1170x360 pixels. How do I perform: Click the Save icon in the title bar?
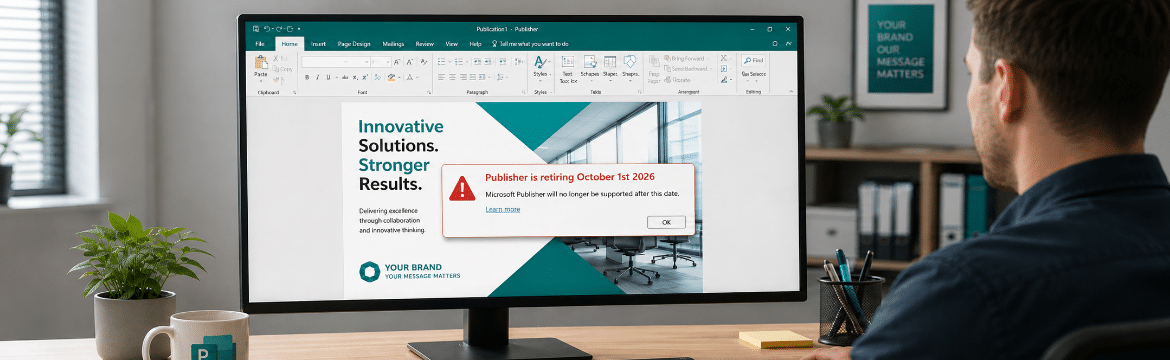pos(256,29)
